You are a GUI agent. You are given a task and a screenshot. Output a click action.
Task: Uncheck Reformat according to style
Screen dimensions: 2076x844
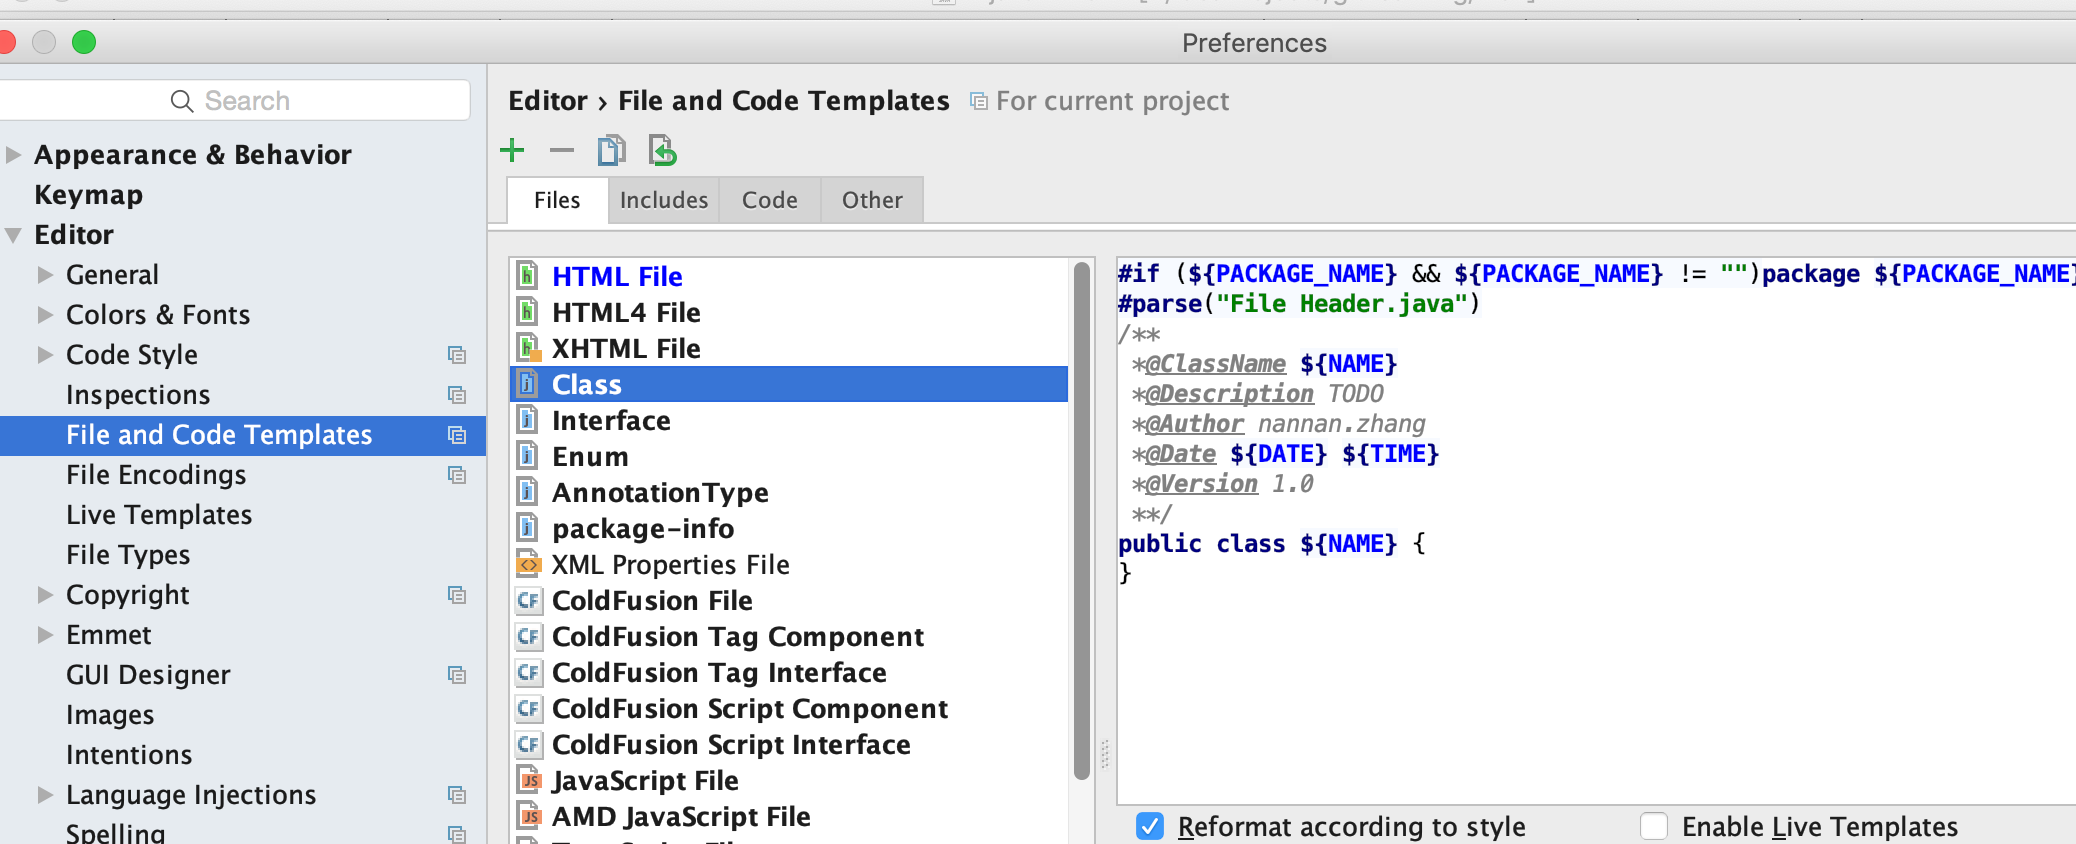pos(1150,827)
